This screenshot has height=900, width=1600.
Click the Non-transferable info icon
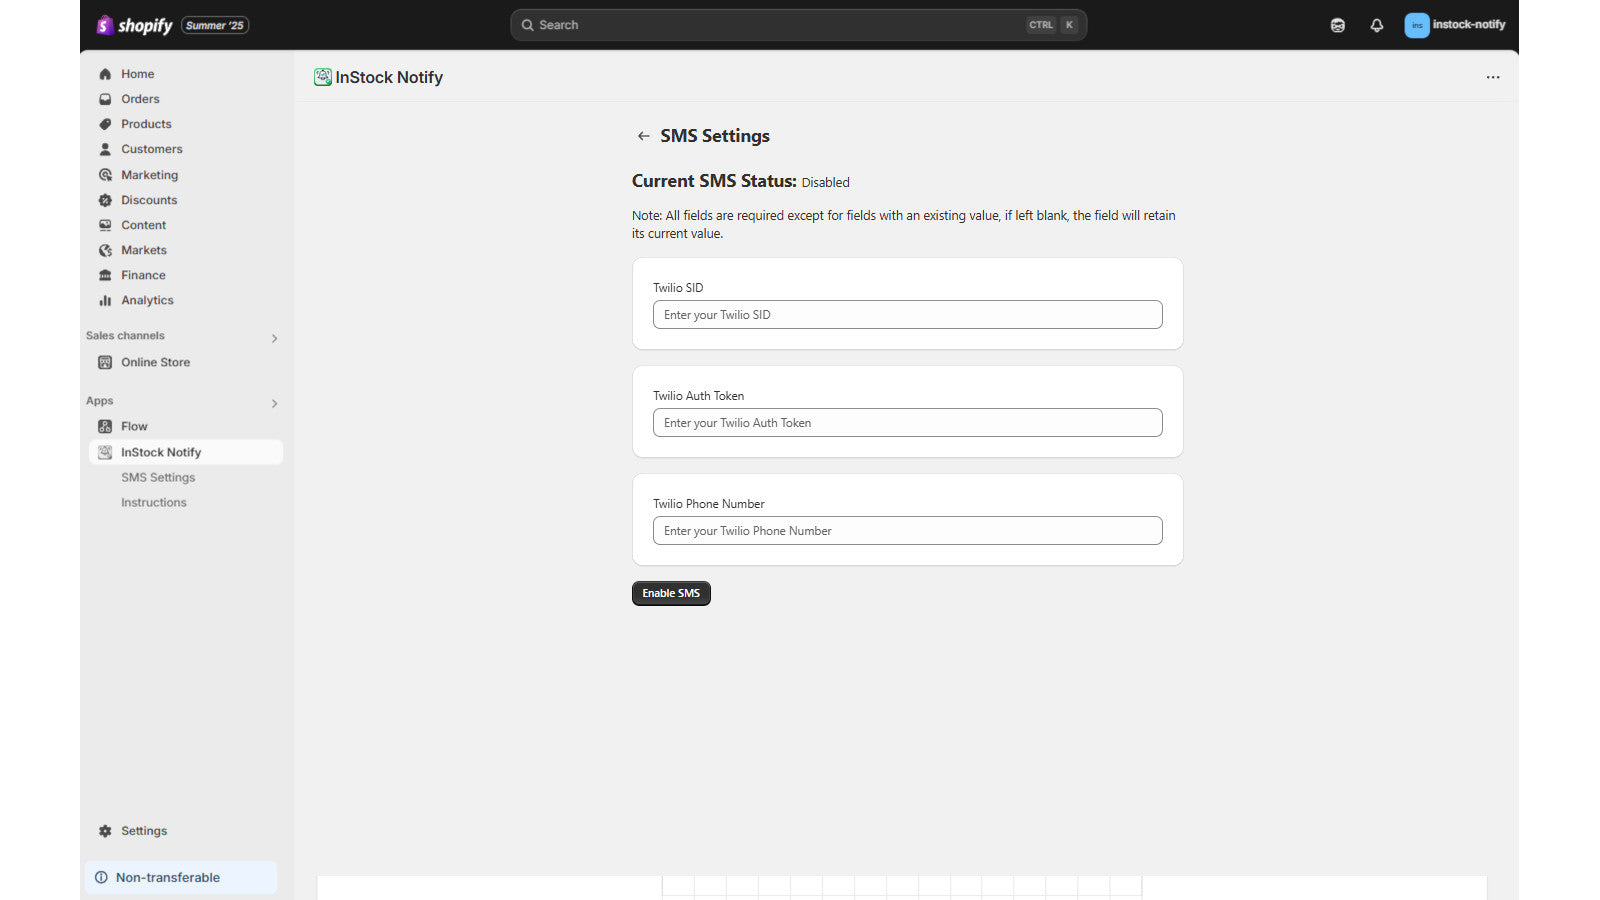101,877
